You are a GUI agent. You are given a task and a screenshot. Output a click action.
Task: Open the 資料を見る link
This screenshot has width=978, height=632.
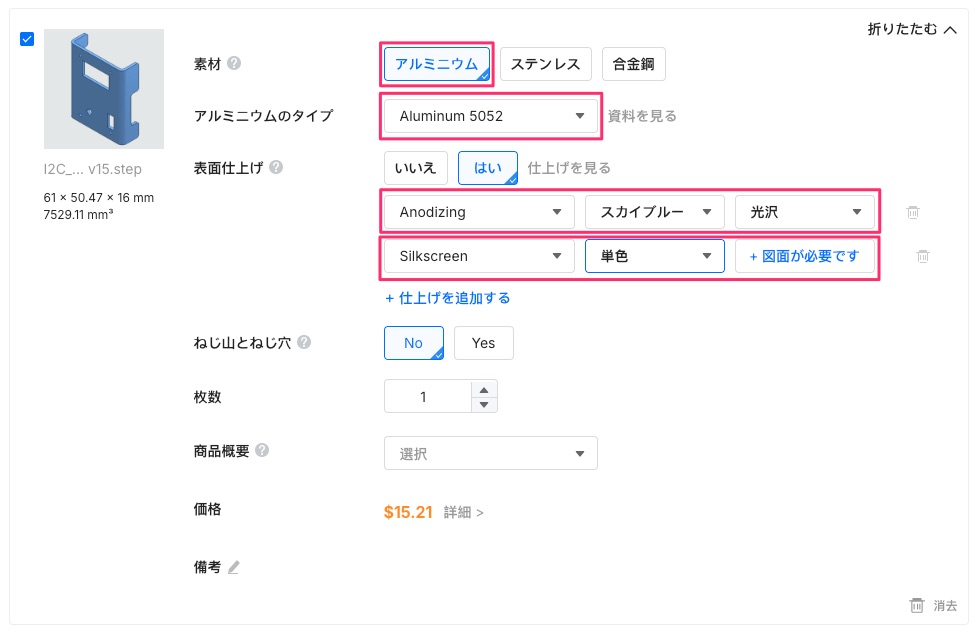click(x=642, y=116)
